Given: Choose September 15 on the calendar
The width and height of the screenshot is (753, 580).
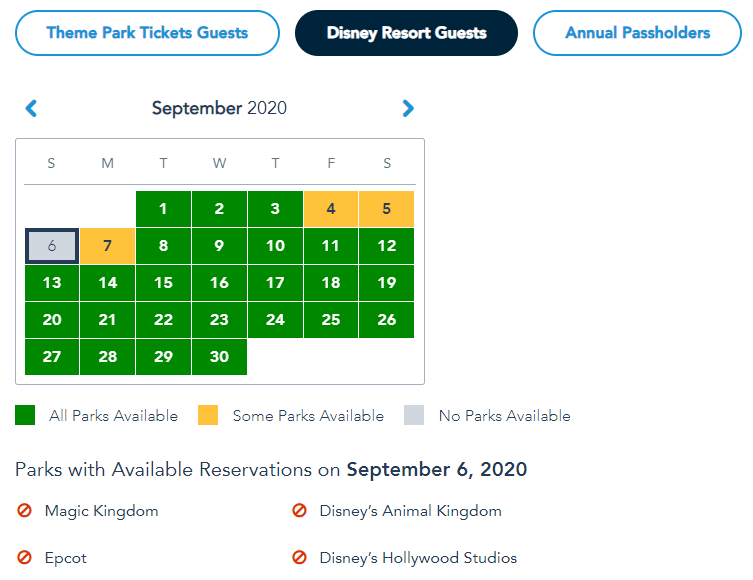Looking at the screenshot, I should tap(163, 283).
